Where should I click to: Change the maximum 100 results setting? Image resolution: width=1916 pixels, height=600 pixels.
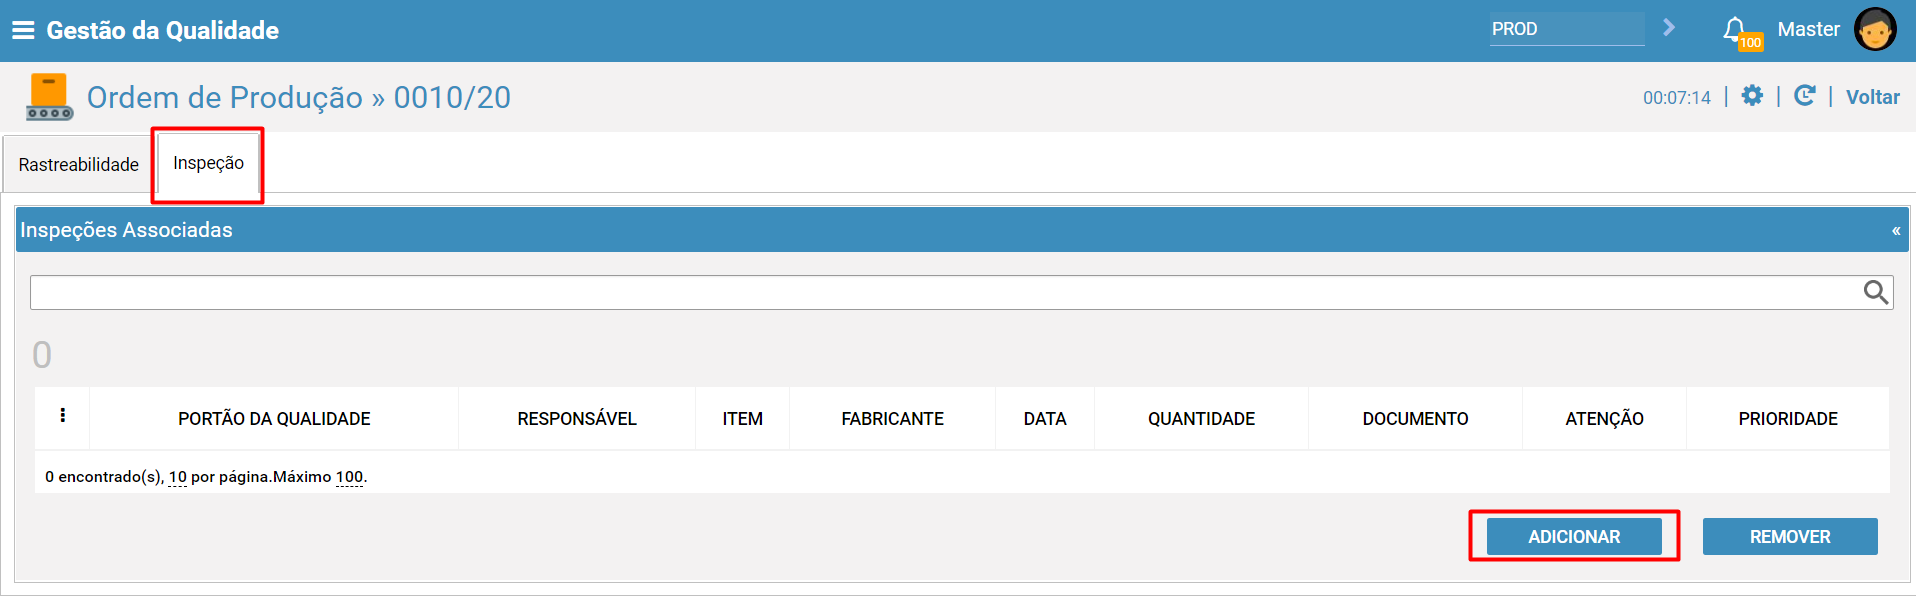click(x=349, y=477)
